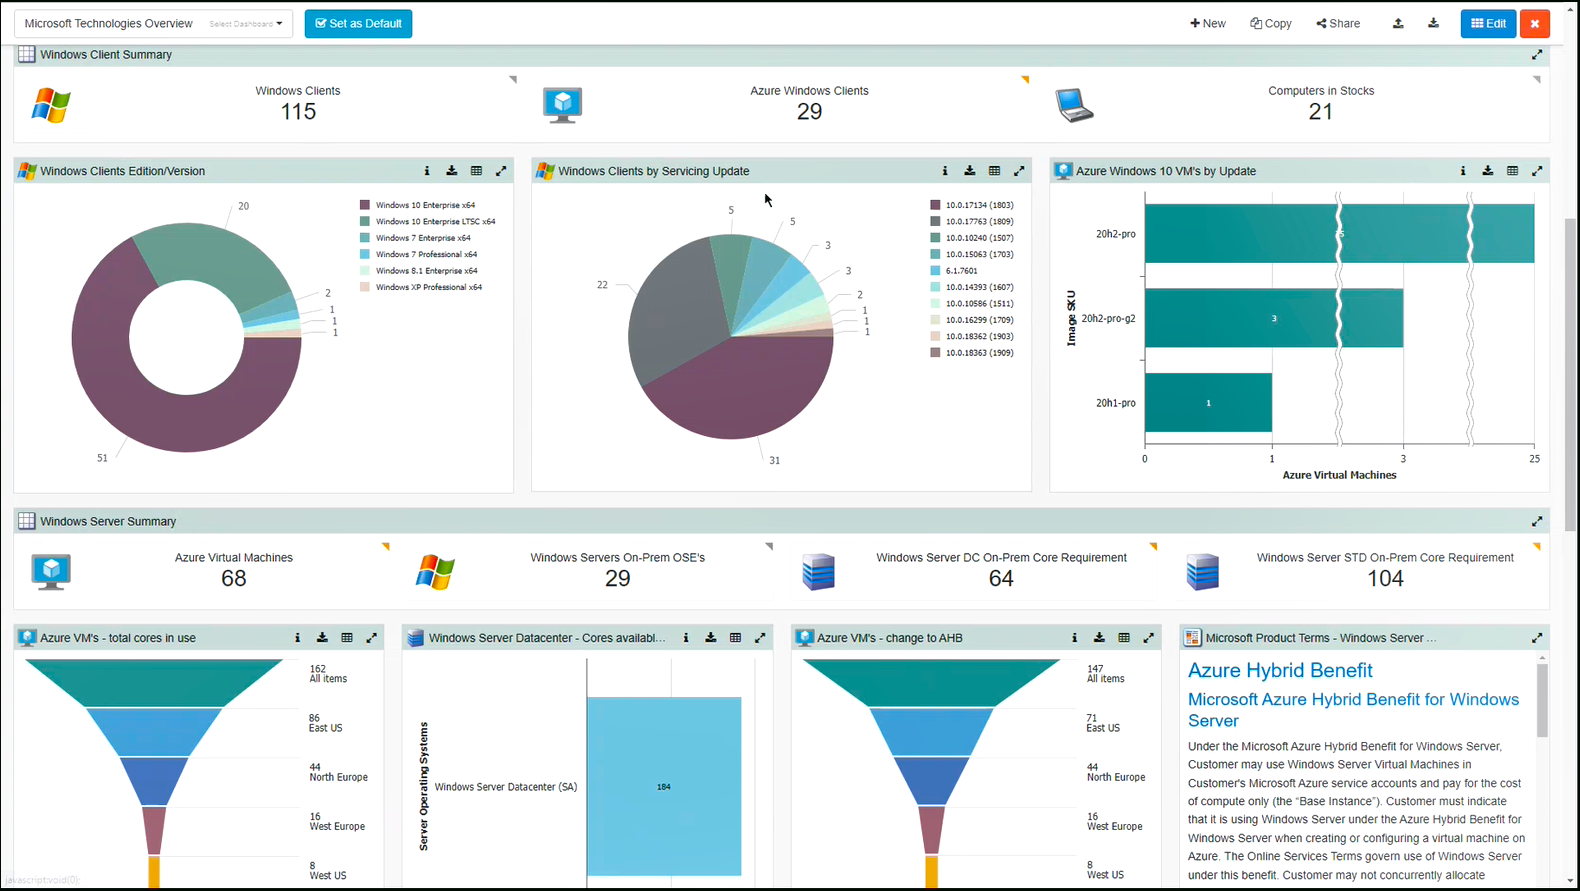Toggle Windows 10 Enterprise x64 legend swatch
The width and height of the screenshot is (1580, 891).
pos(365,205)
